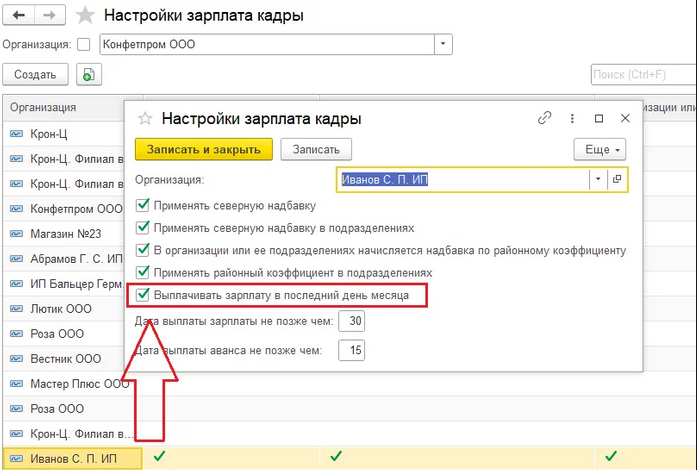Open the Еще dropdown menu
This screenshot has height=470, width=697.
(x=600, y=149)
